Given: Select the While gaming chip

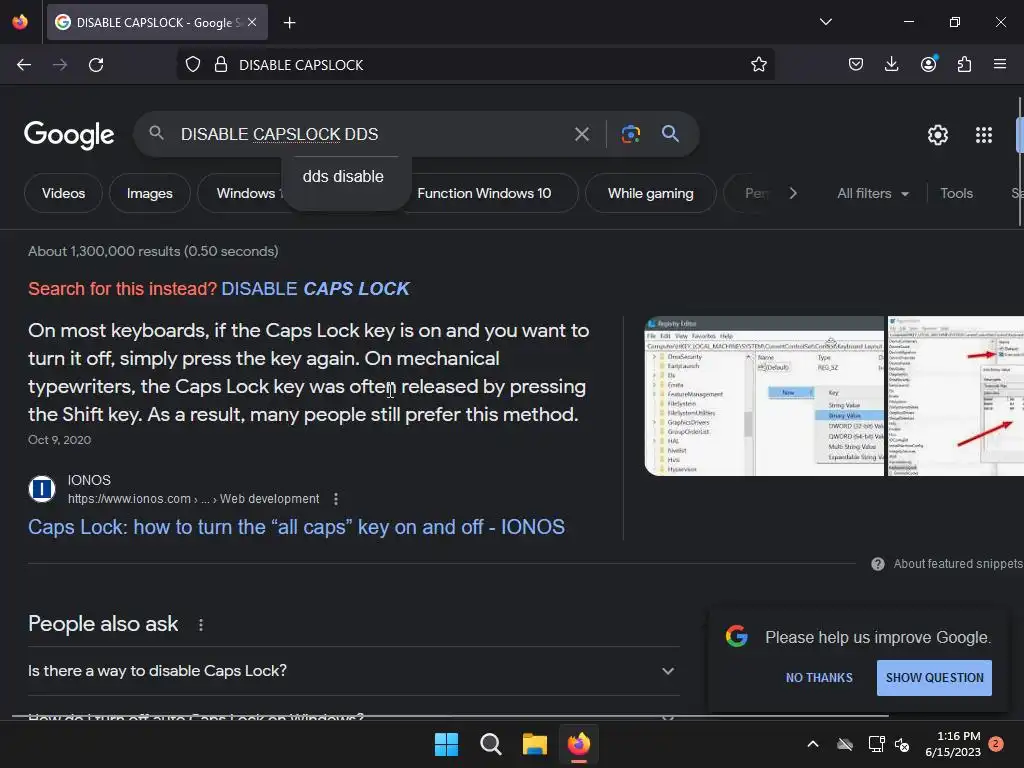Looking at the screenshot, I should tap(650, 193).
